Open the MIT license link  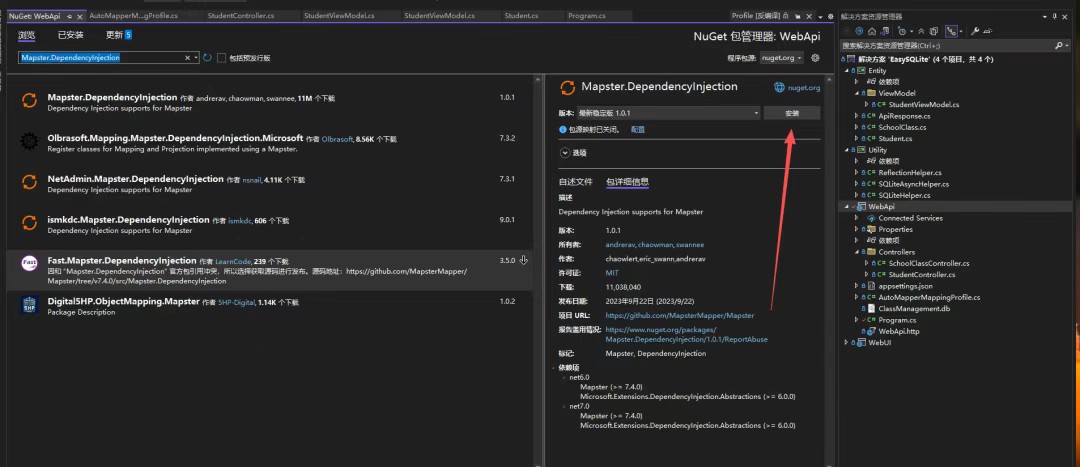(x=612, y=272)
